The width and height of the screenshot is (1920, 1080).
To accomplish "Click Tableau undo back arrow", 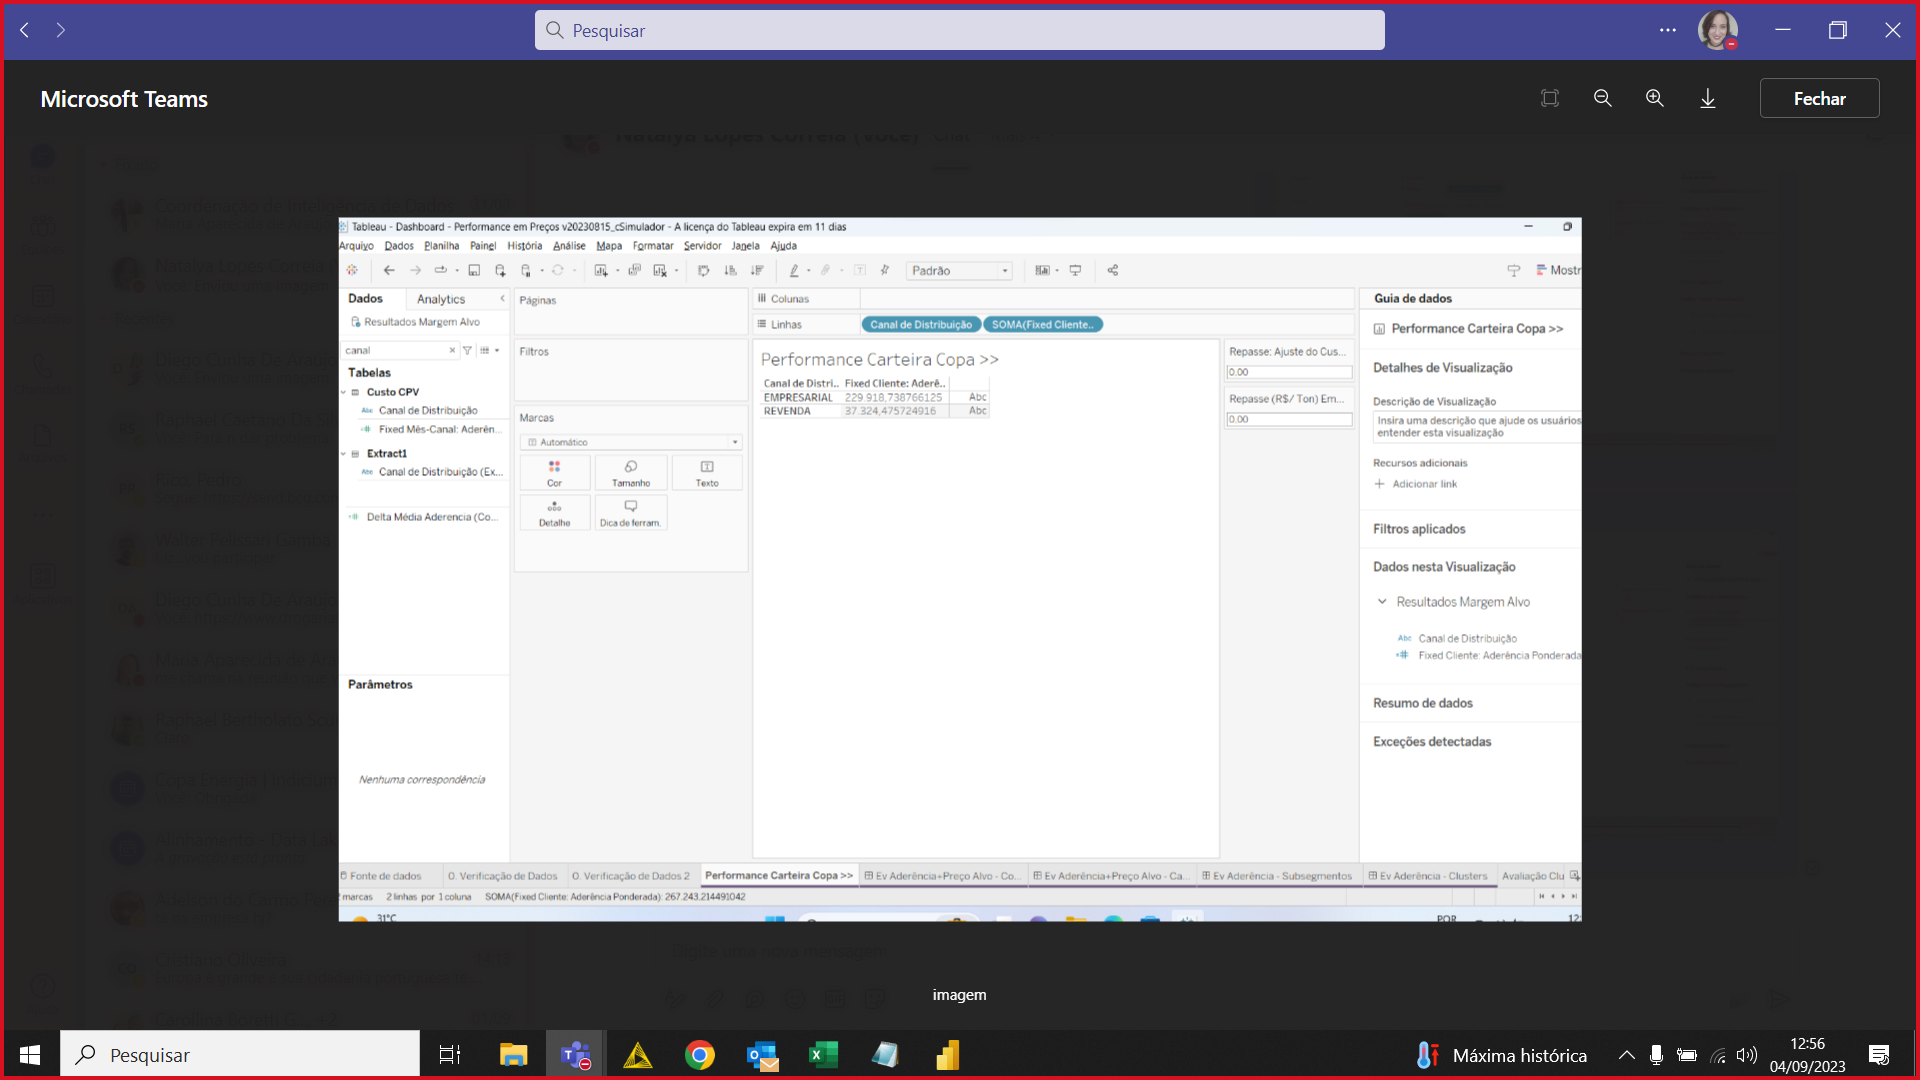I will click(x=389, y=270).
